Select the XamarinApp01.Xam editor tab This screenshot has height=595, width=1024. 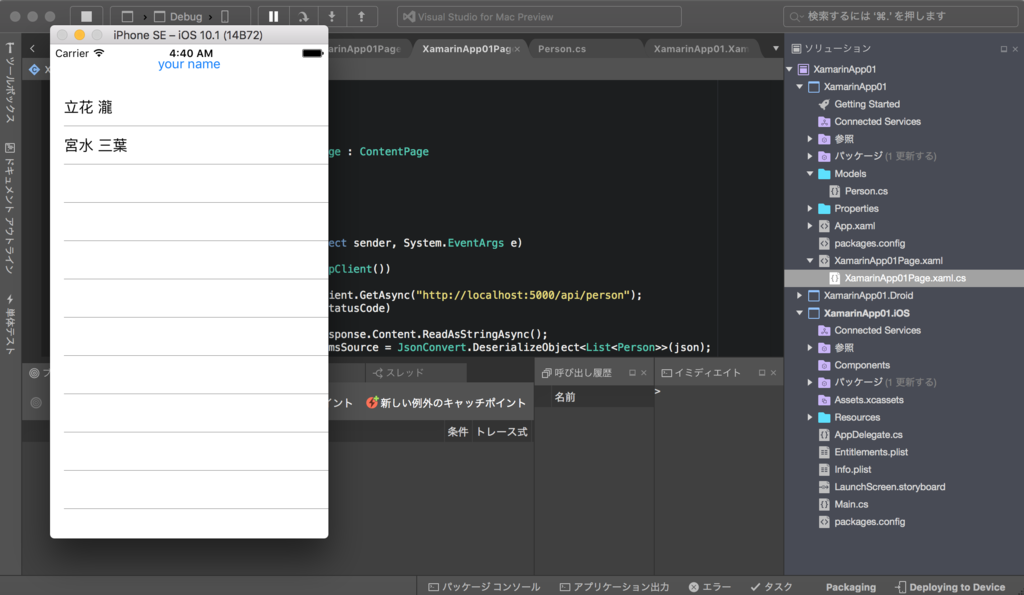pos(700,49)
